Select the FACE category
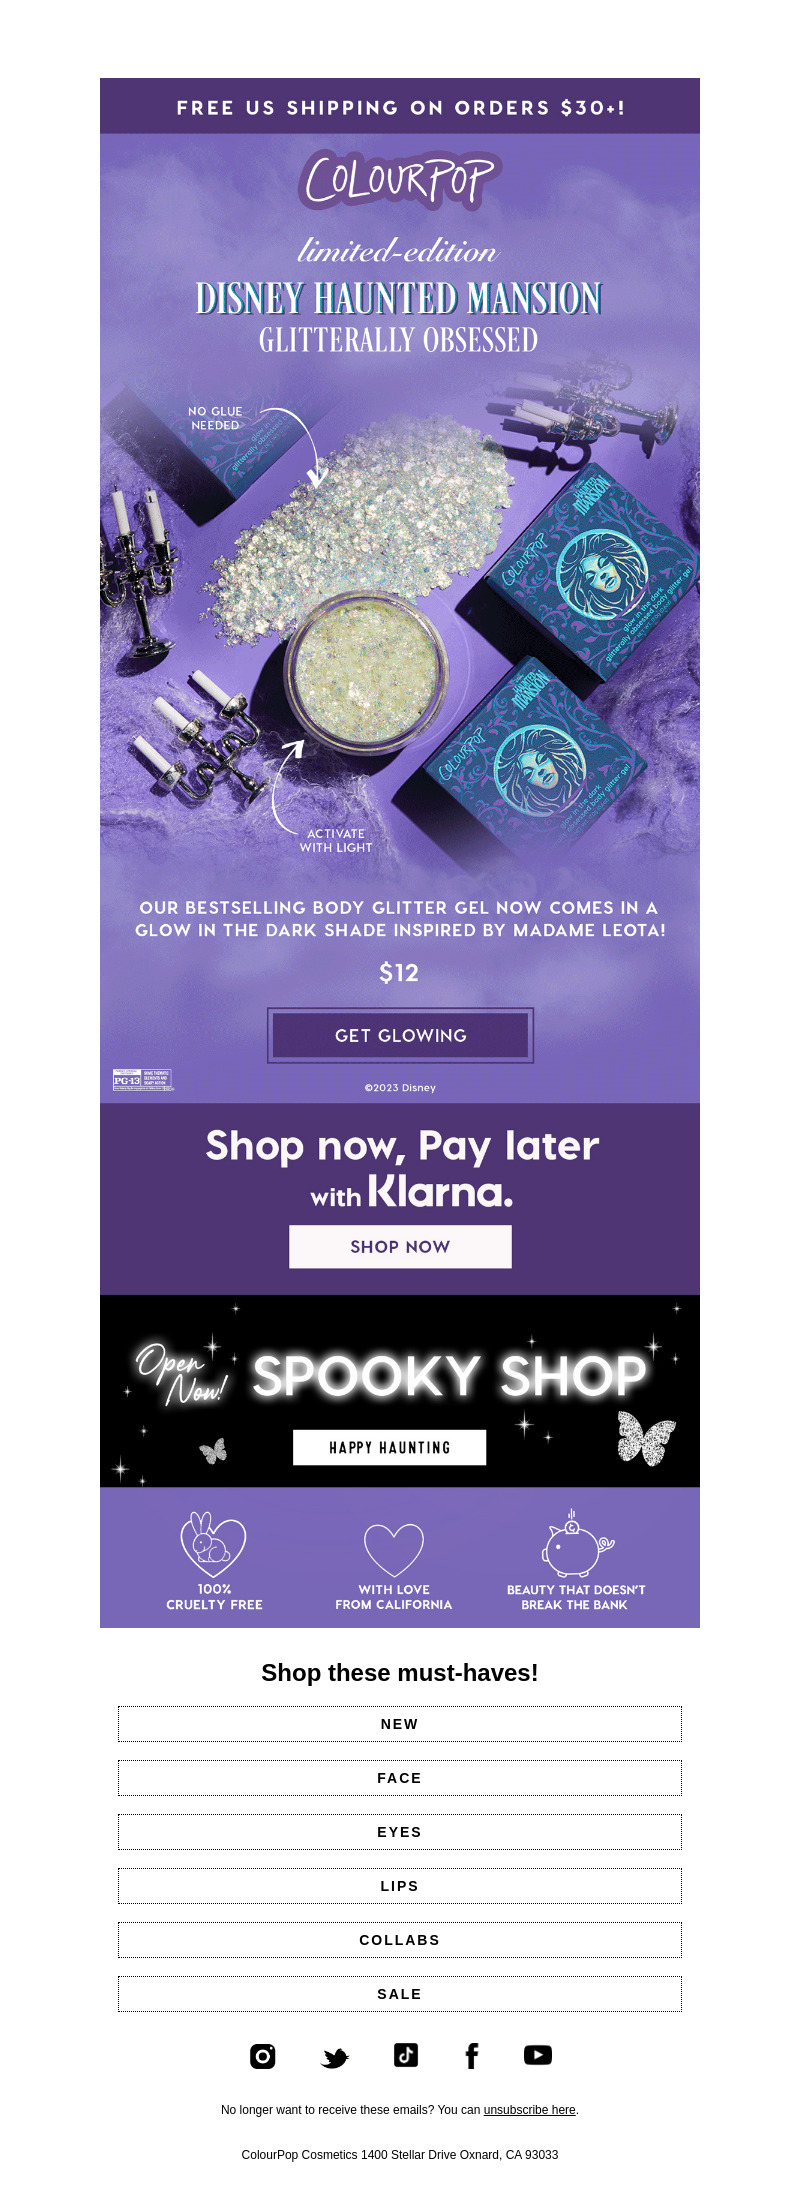This screenshot has width=800, height=2203. (x=400, y=1778)
